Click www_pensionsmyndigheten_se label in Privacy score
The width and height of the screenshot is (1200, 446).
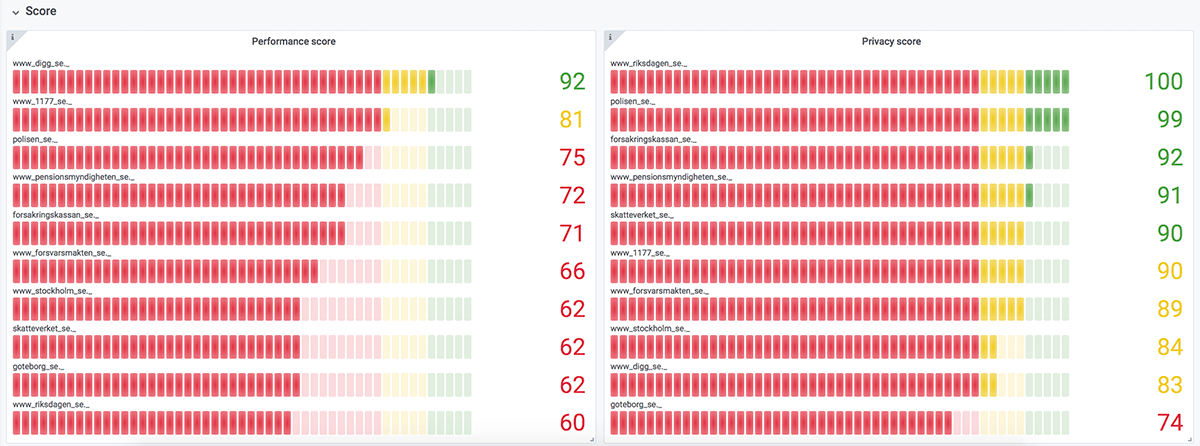pos(670,177)
